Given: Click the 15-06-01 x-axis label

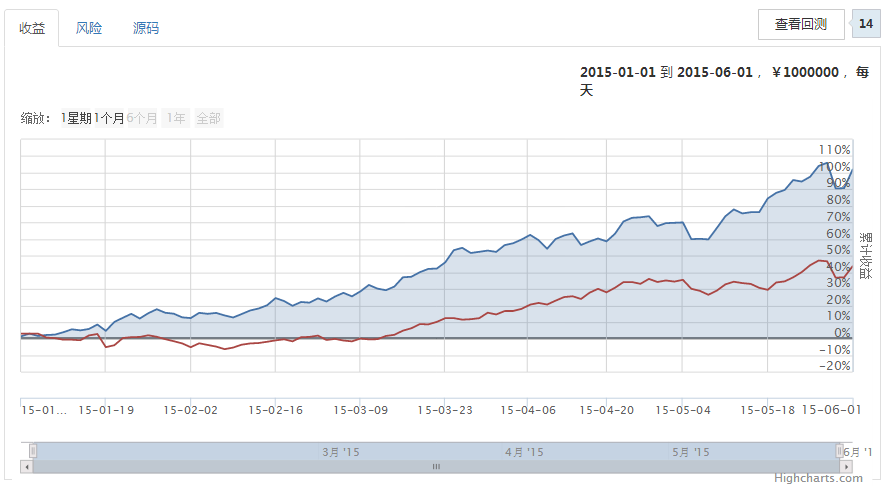Looking at the screenshot, I should point(832,410).
